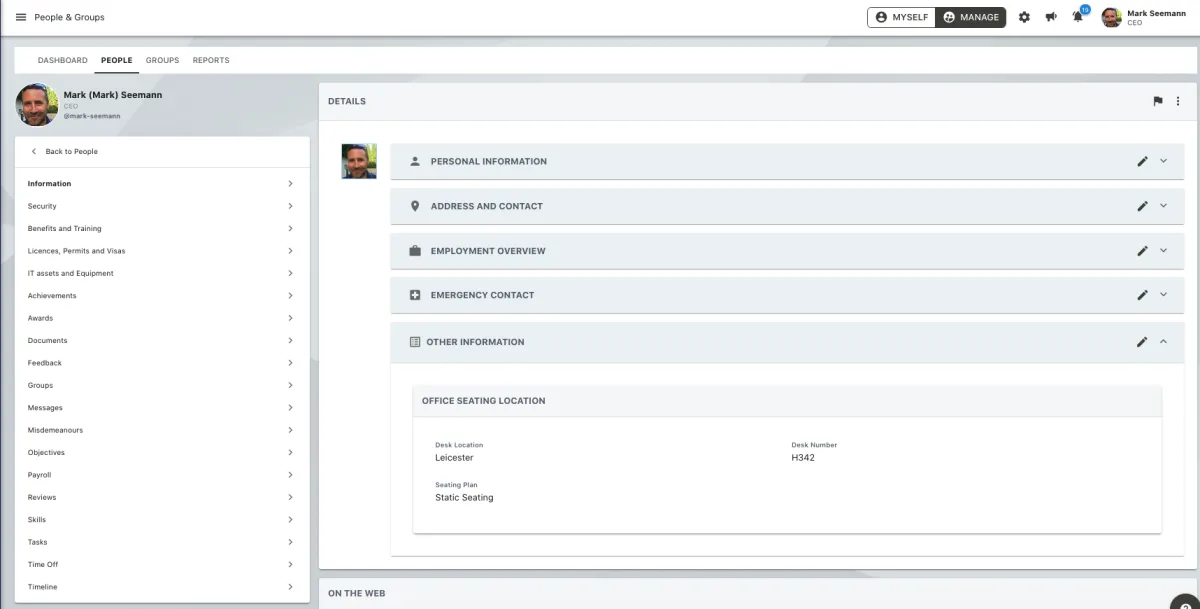Screen dimensions: 1200x609
Task: Open Reviews in the sidebar
Action: [x=162, y=497]
